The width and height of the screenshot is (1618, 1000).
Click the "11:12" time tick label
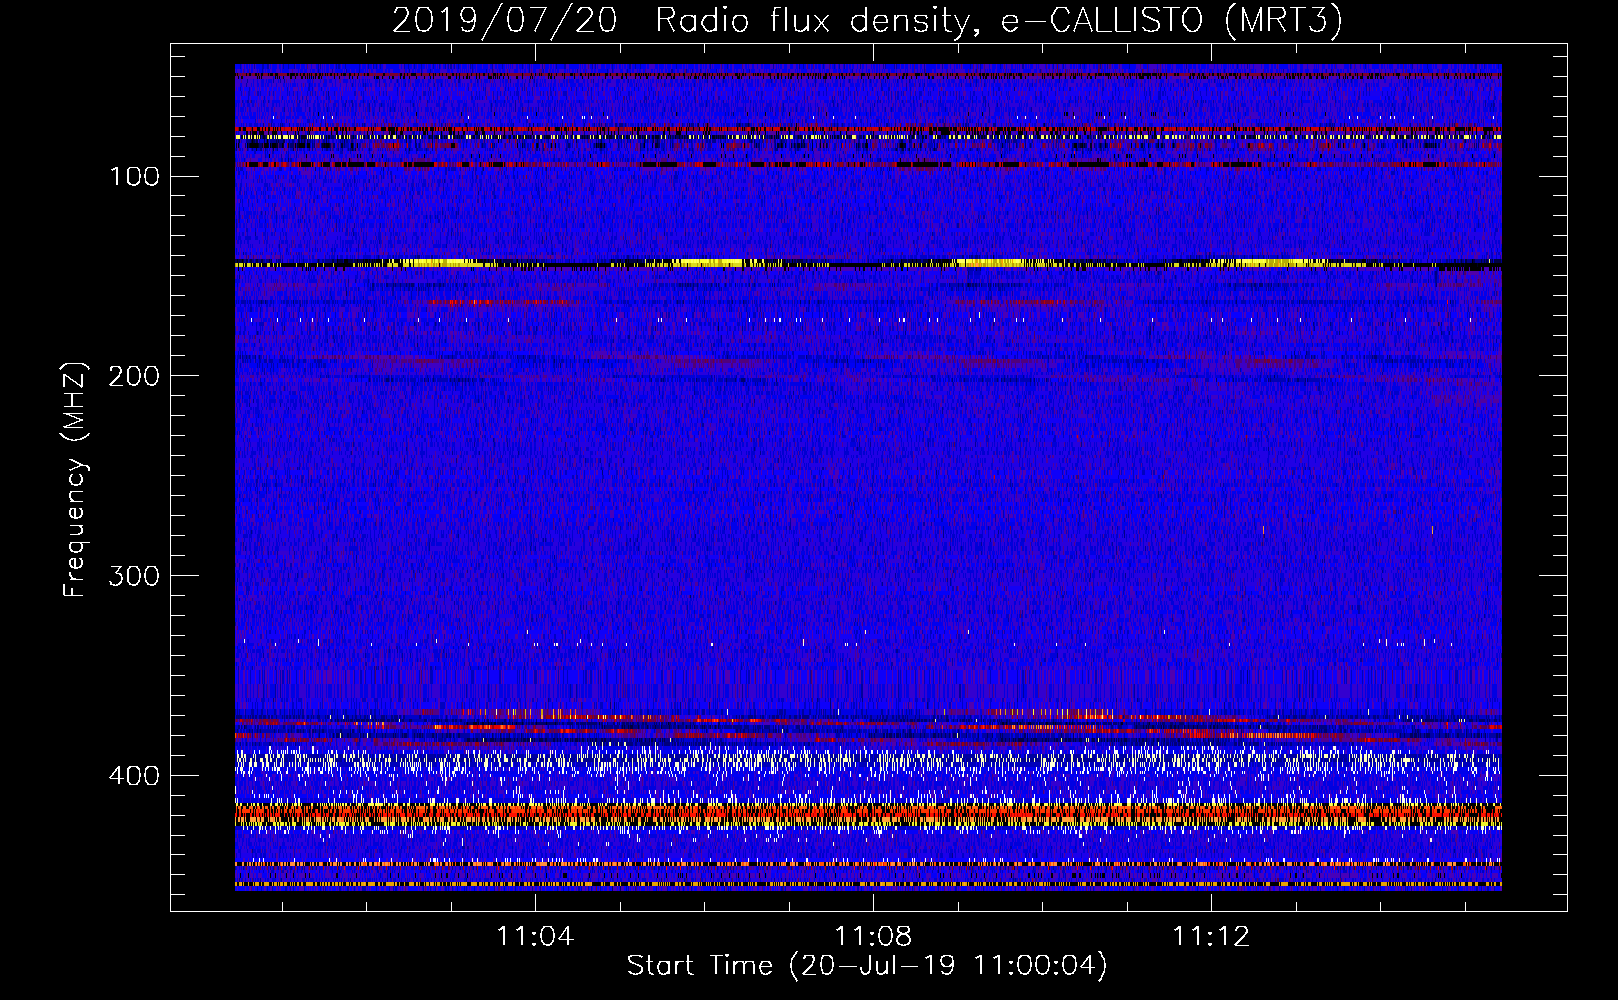1211,936
